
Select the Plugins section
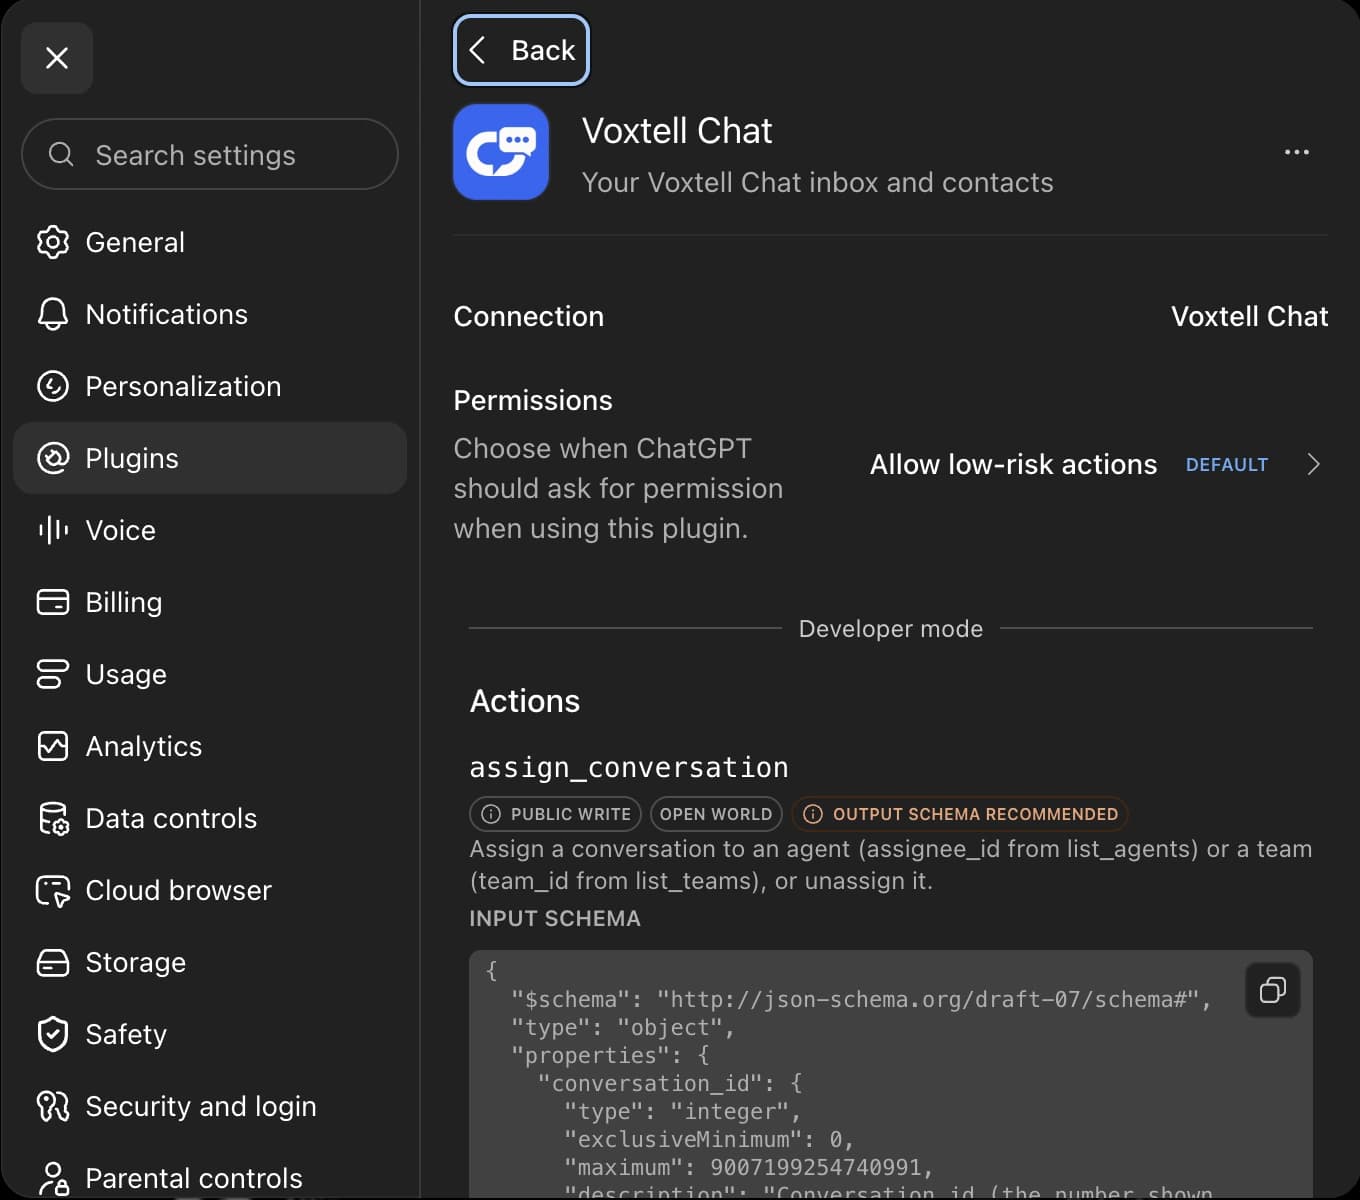click(x=210, y=458)
